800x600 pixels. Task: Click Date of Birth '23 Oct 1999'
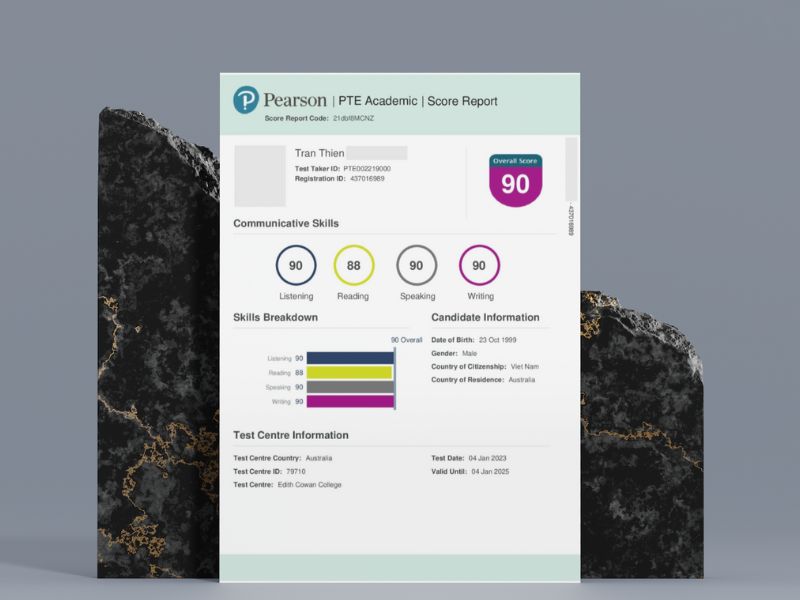[497, 340]
